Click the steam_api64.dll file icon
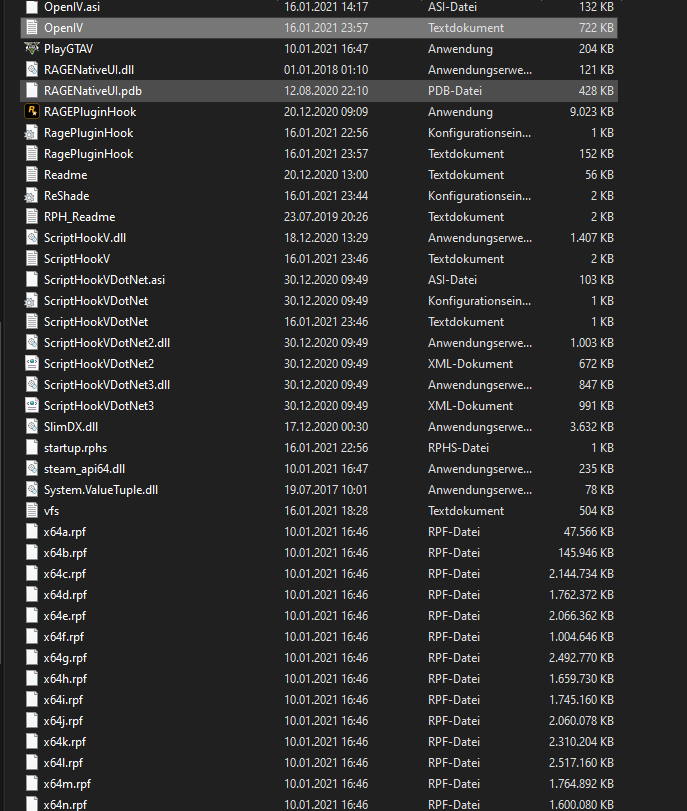Screen dimensions: 687x811 [x=32, y=469]
